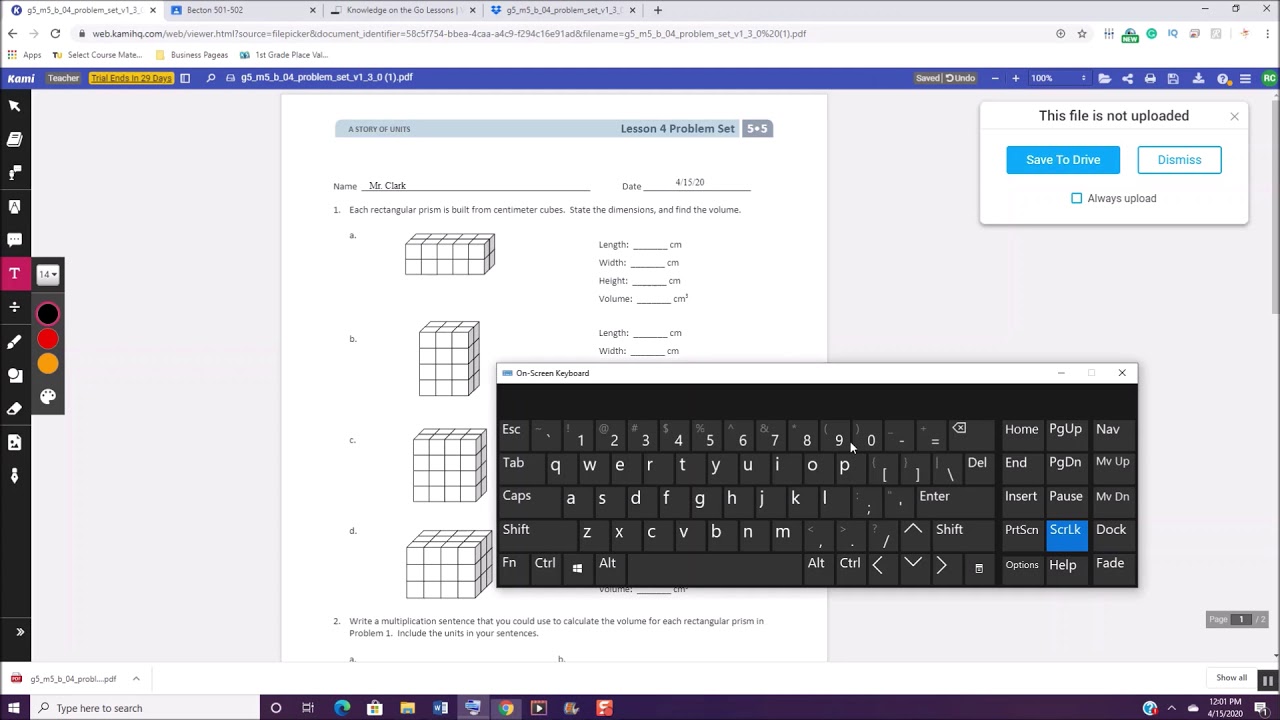This screenshot has width=1280, height=720.
Task: Toggle ScrLk on the On-Screen Keyboard
Action: click(1066, 533)
